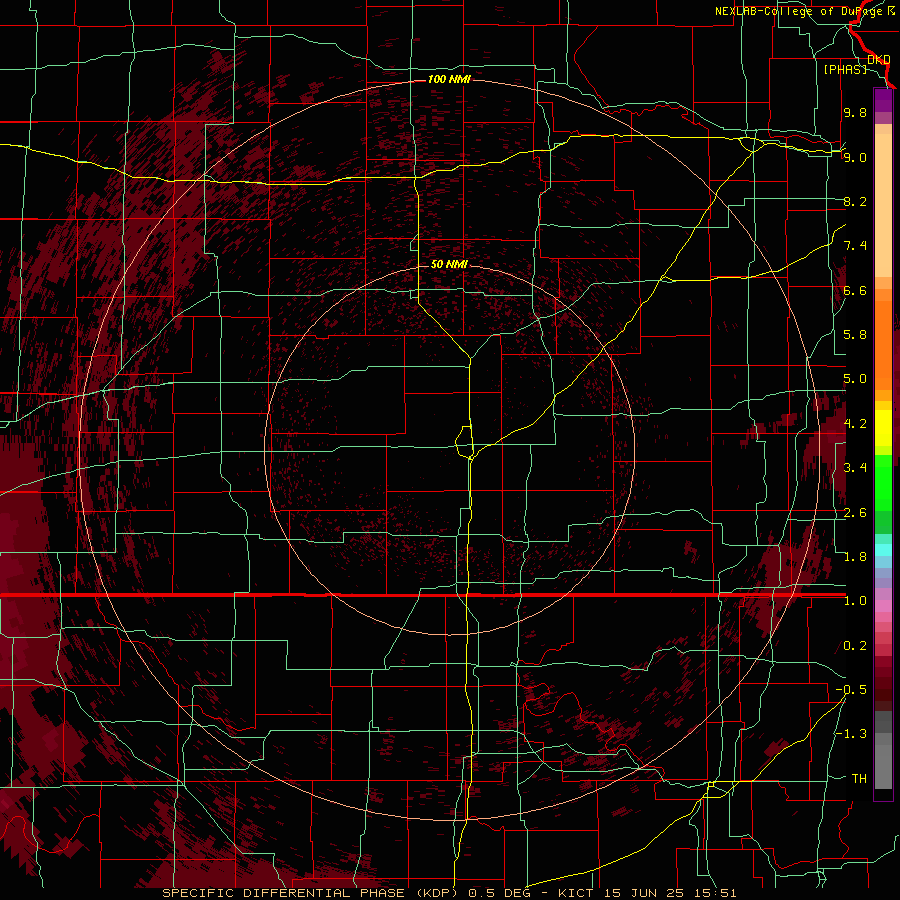Select the 9.8 scale value
Image resolution: width=900 pixels, height=900 pixels.
click(855, 112)
